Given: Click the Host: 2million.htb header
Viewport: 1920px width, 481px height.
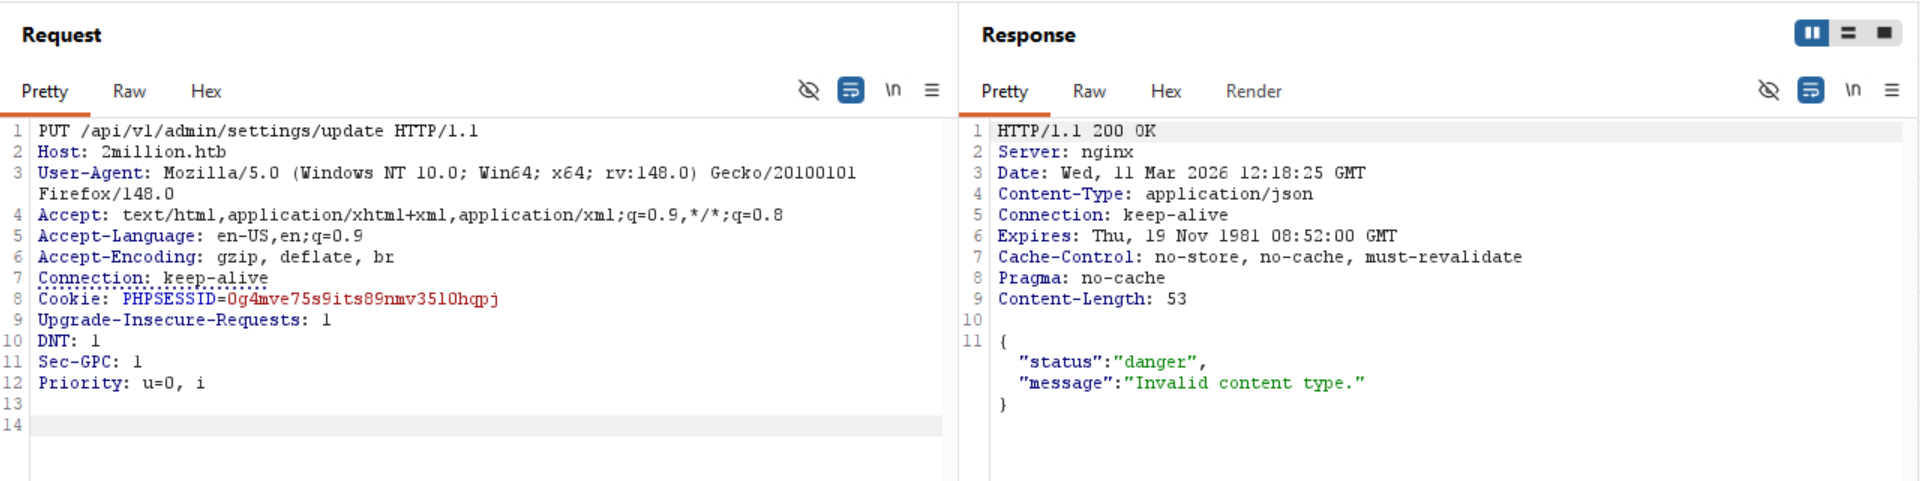Looking at the screenshot, I should (x=132, y=152).
